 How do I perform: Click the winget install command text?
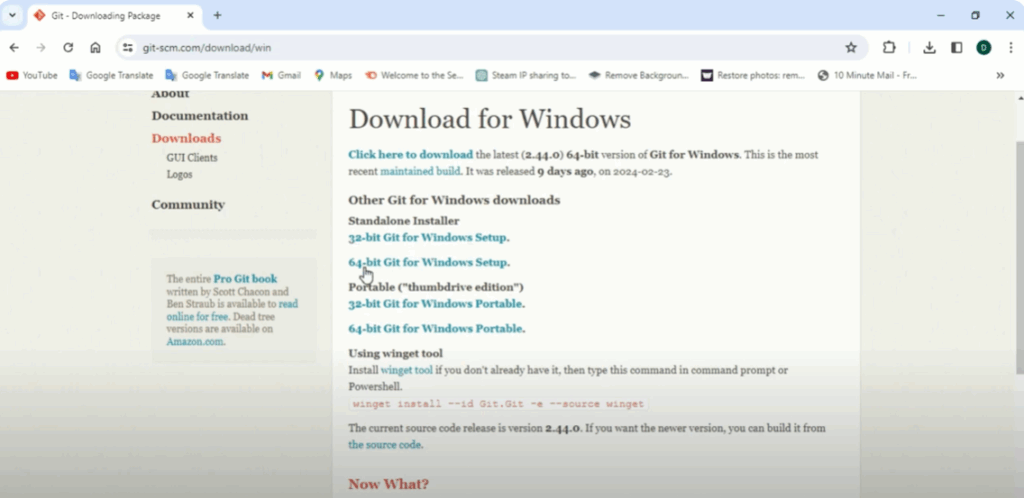coord(498,404)
